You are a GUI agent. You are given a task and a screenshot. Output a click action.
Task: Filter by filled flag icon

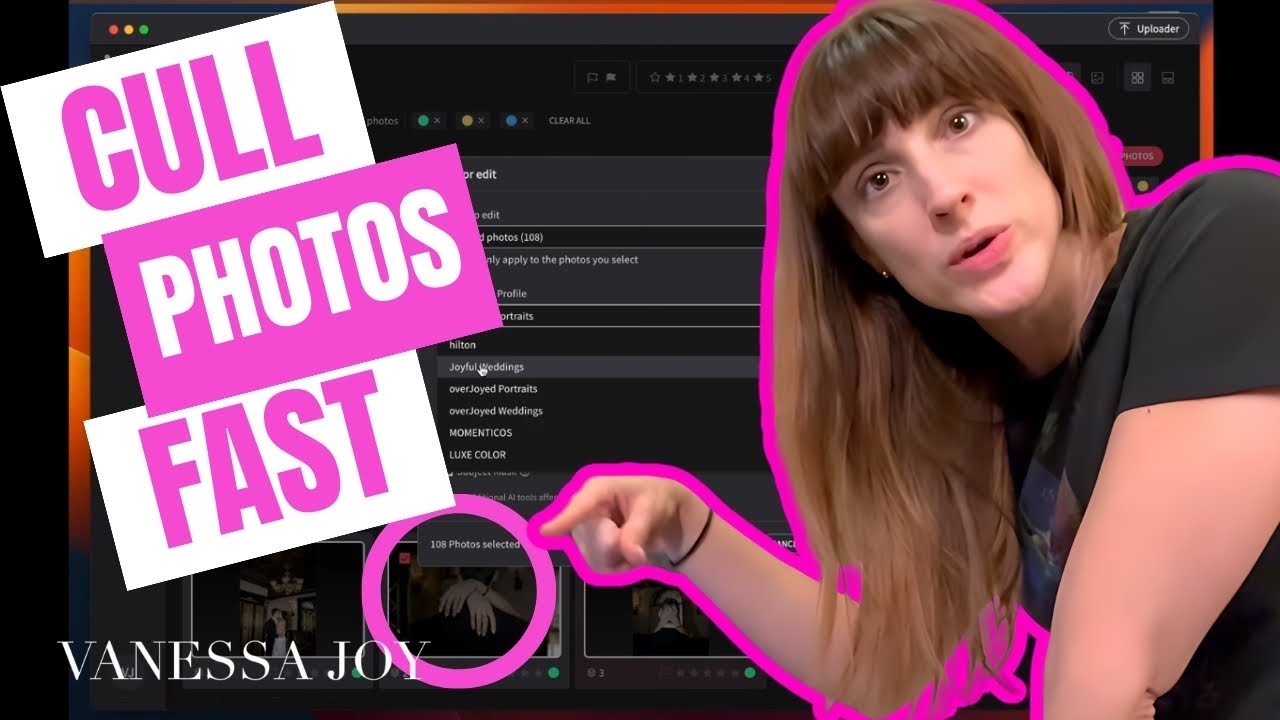pyautogui.click(x=611, y=78)
